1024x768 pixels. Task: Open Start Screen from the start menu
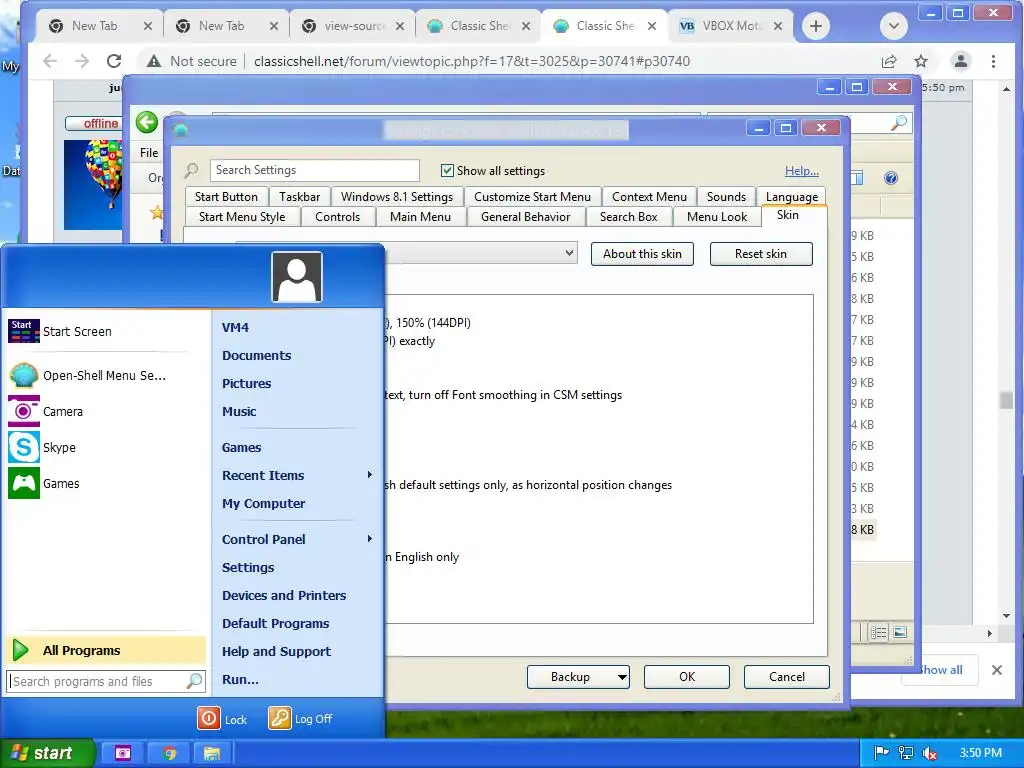(60, 331)
